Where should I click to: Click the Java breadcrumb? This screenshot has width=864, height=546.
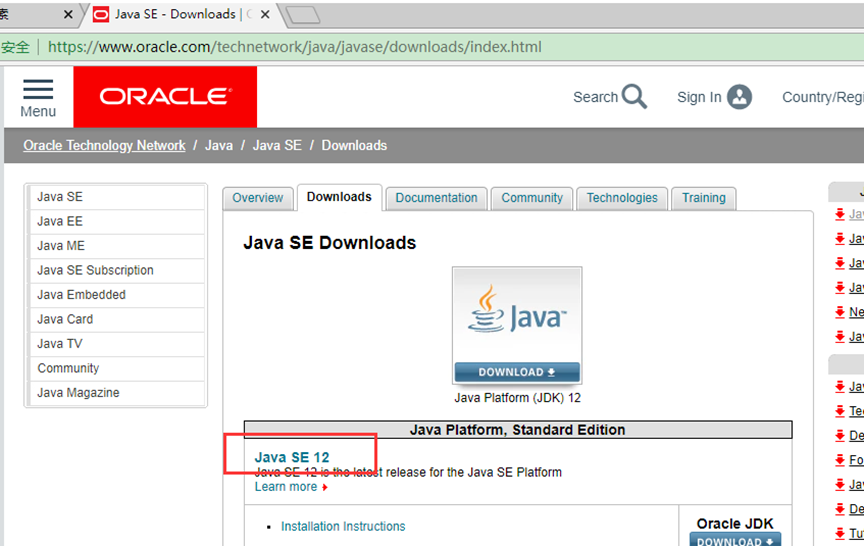(219, 145)
